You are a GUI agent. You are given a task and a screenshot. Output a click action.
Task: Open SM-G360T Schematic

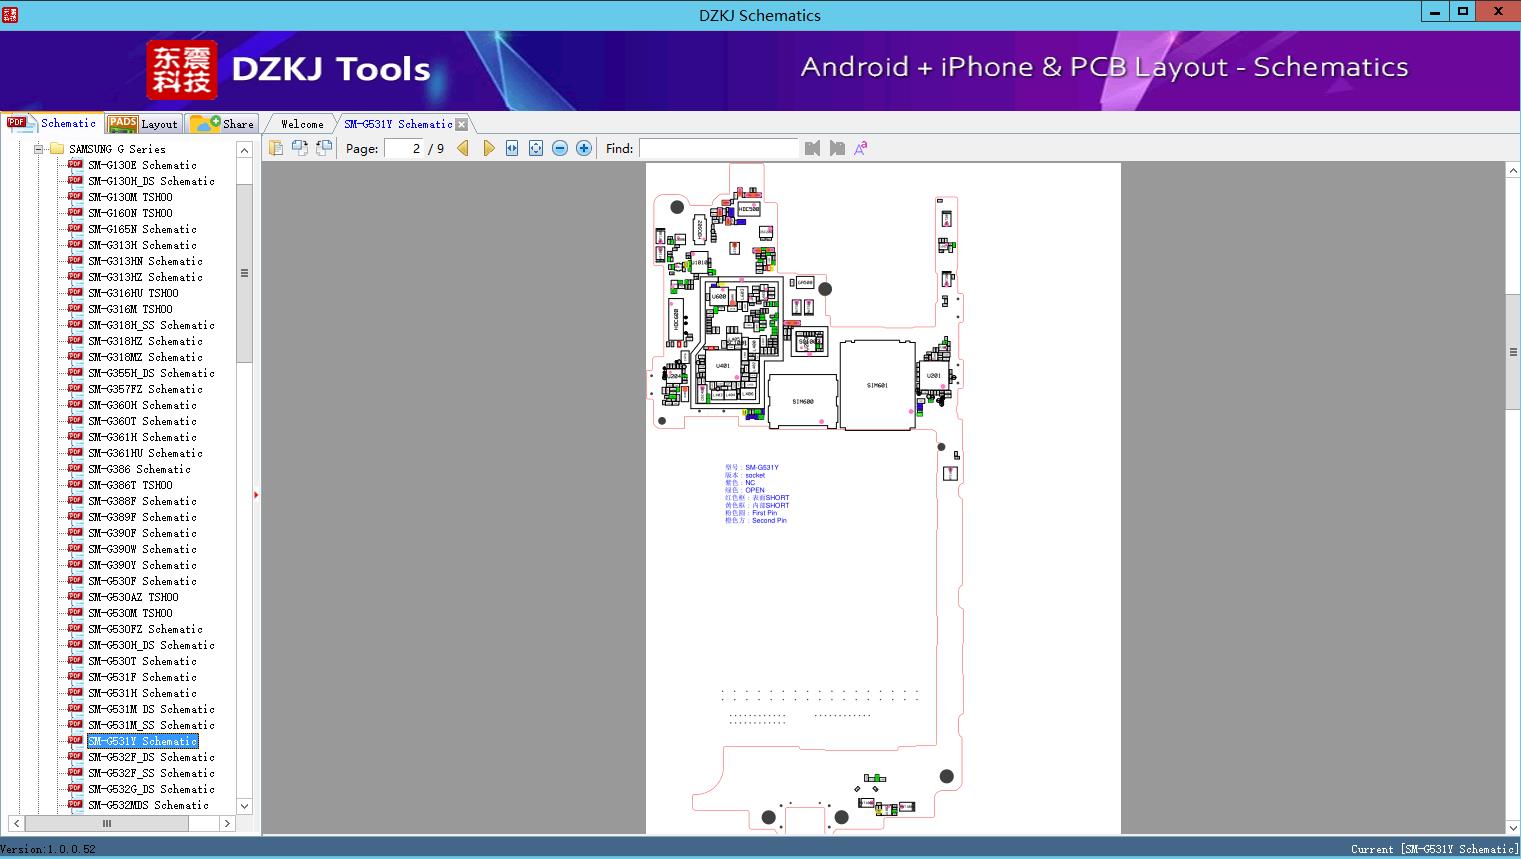coord(142,421)
